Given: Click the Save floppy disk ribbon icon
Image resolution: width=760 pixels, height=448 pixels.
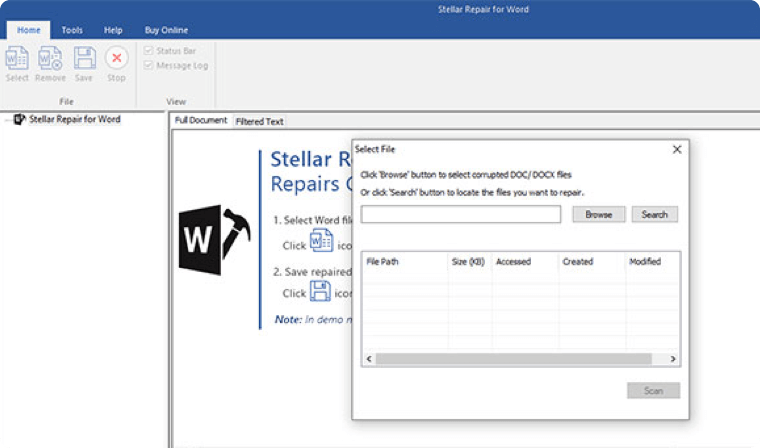Looking at the screenshot, I should pos(84,60).
